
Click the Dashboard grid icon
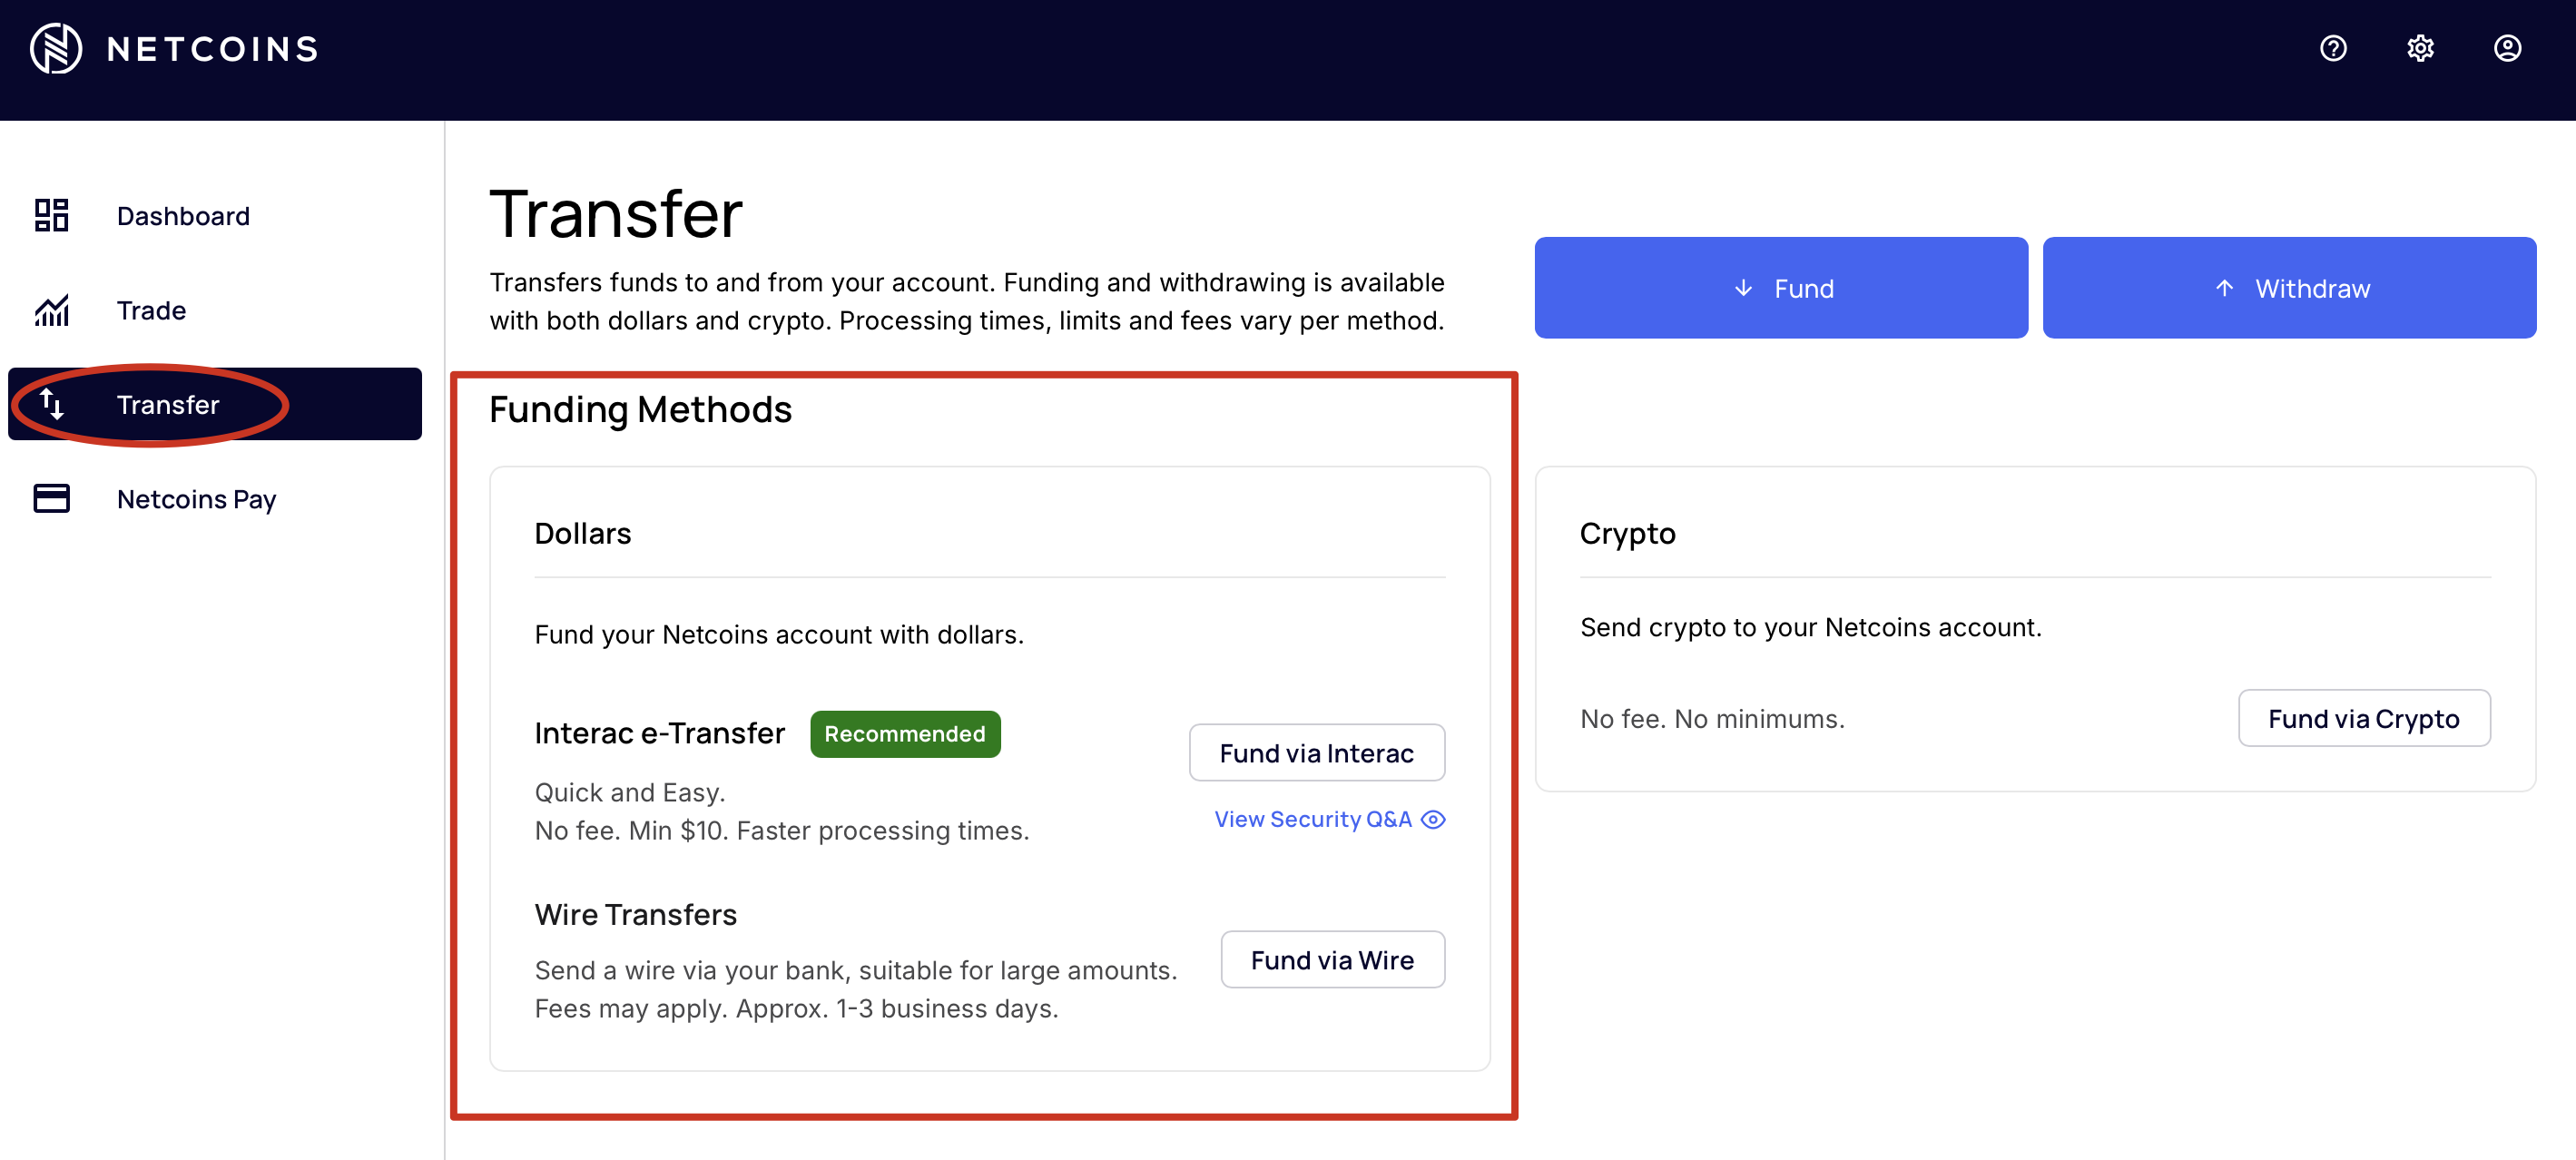coord(51,215)
